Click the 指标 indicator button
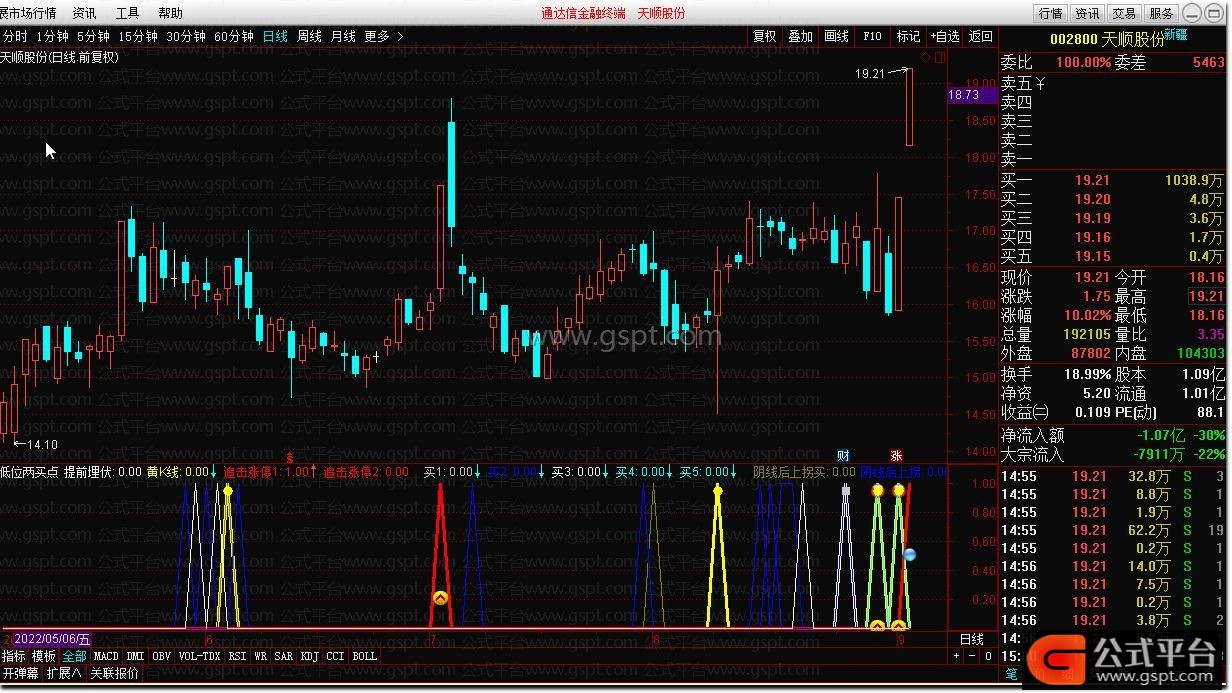This screenshot has width=1232, height=693. click(x=14, y=656)
